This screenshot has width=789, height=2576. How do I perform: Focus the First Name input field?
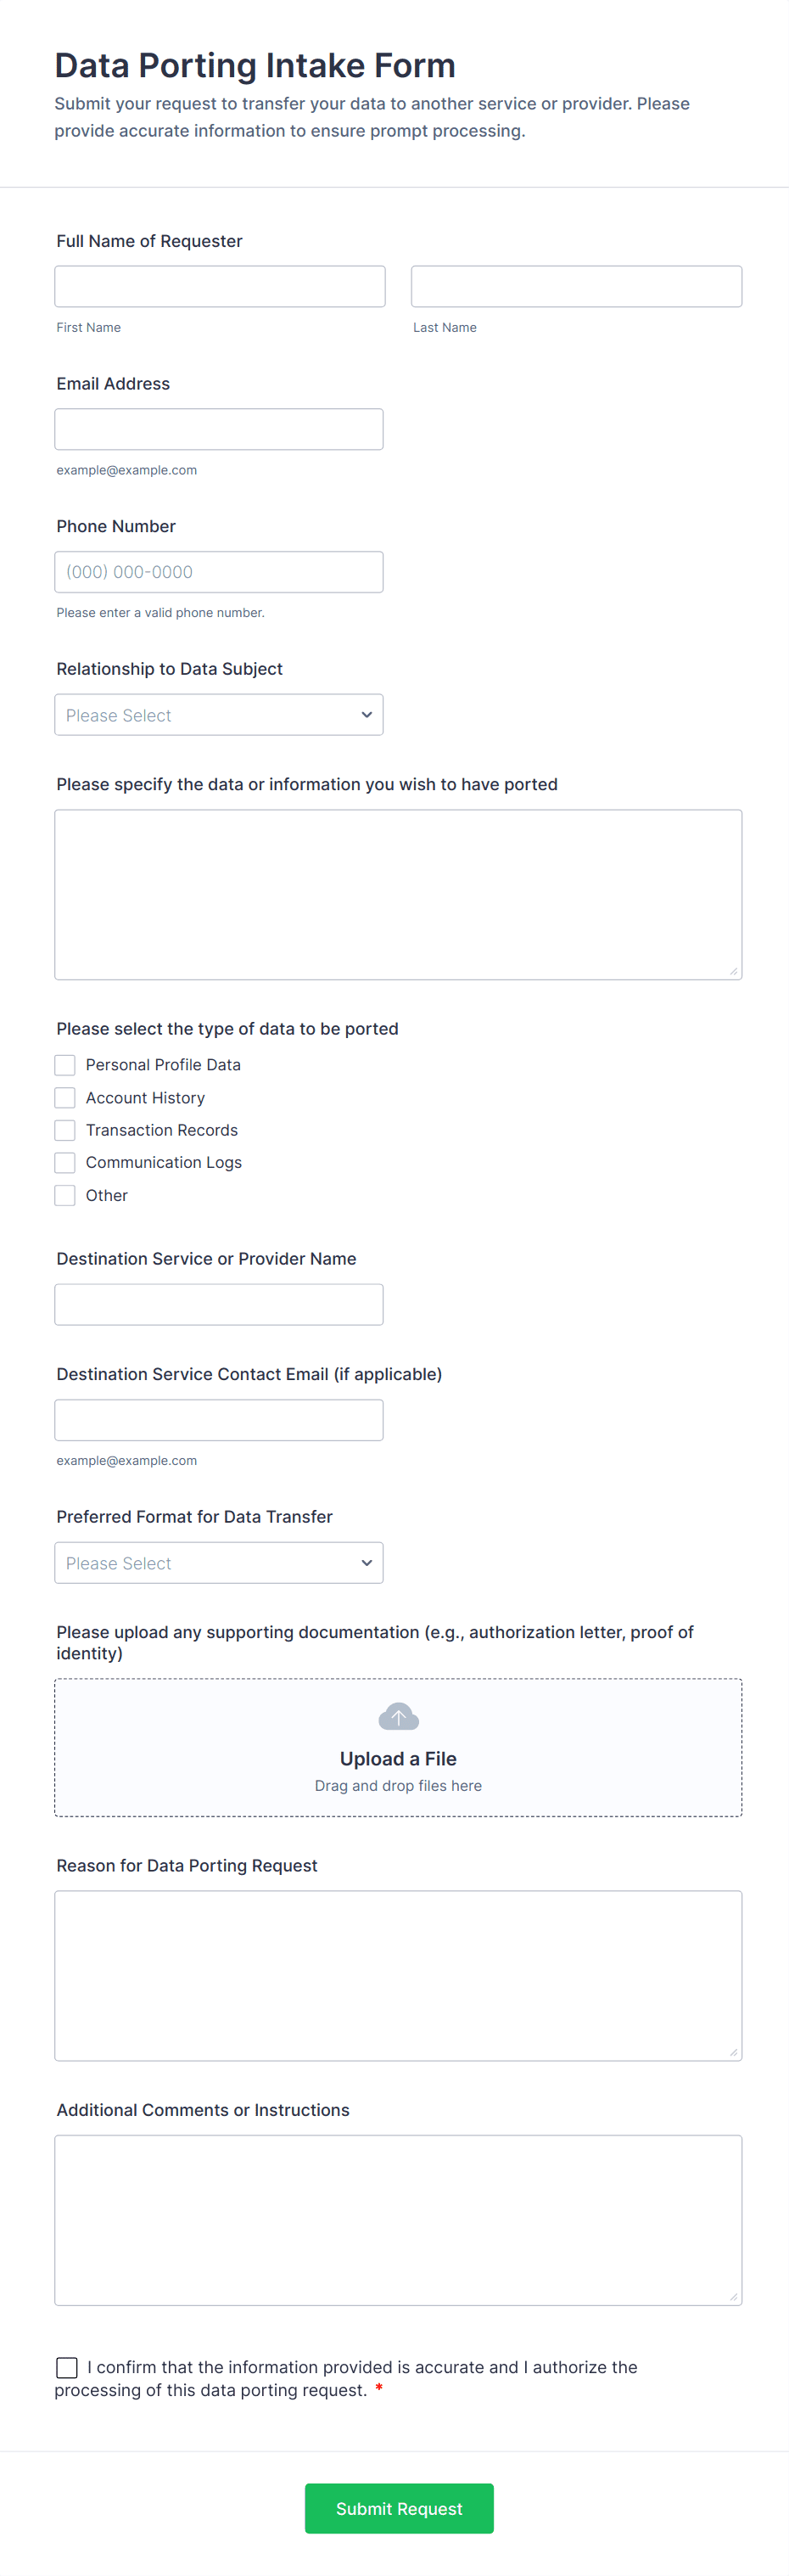point(220,287)
